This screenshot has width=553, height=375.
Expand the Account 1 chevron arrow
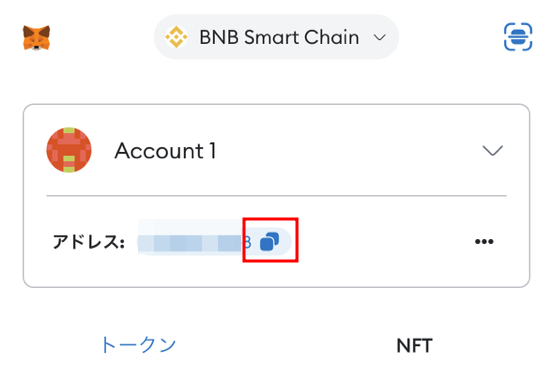pyautogui.click(x=492, y=151)
